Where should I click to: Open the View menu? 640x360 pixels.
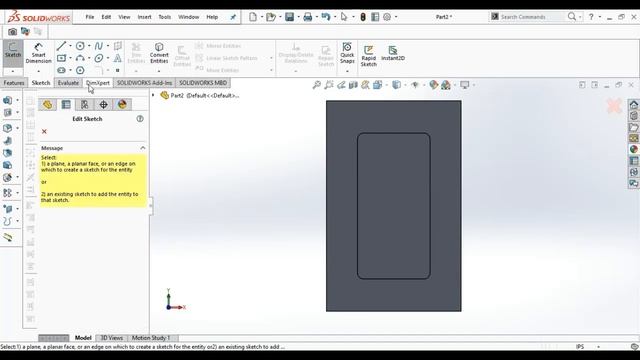(x=124, y=17)
